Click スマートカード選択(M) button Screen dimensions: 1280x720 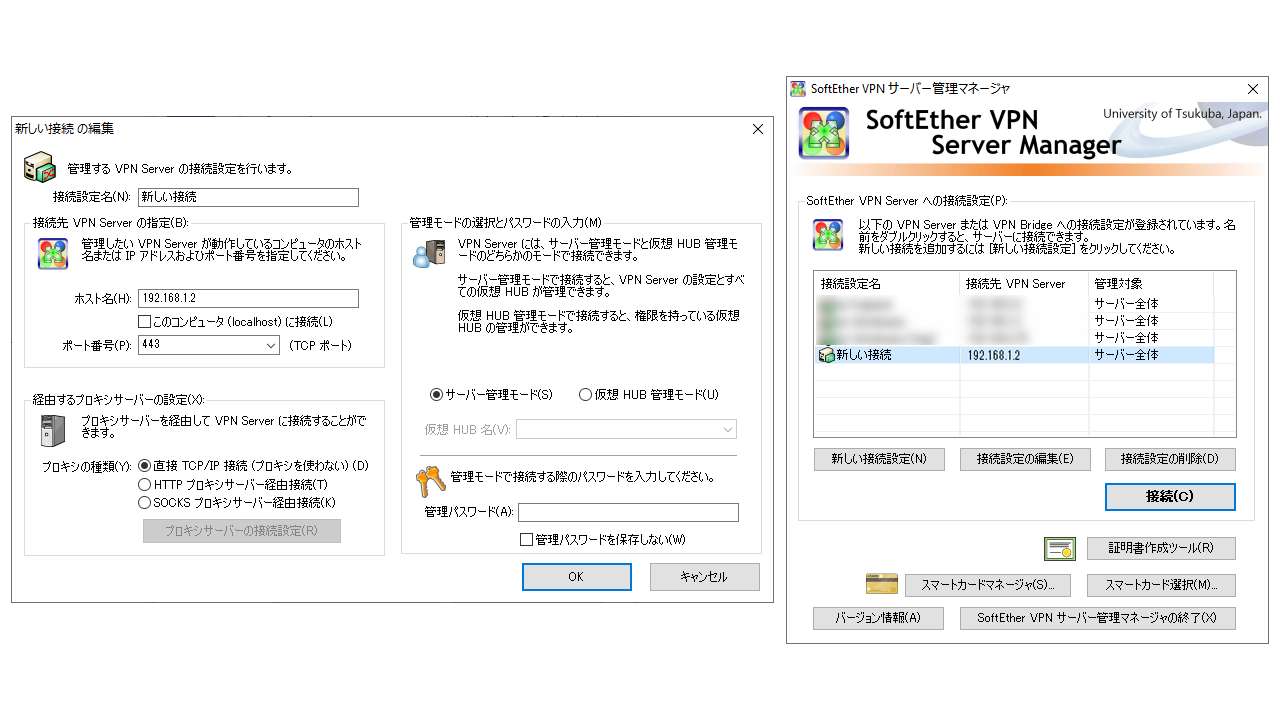click(1161, 585)
